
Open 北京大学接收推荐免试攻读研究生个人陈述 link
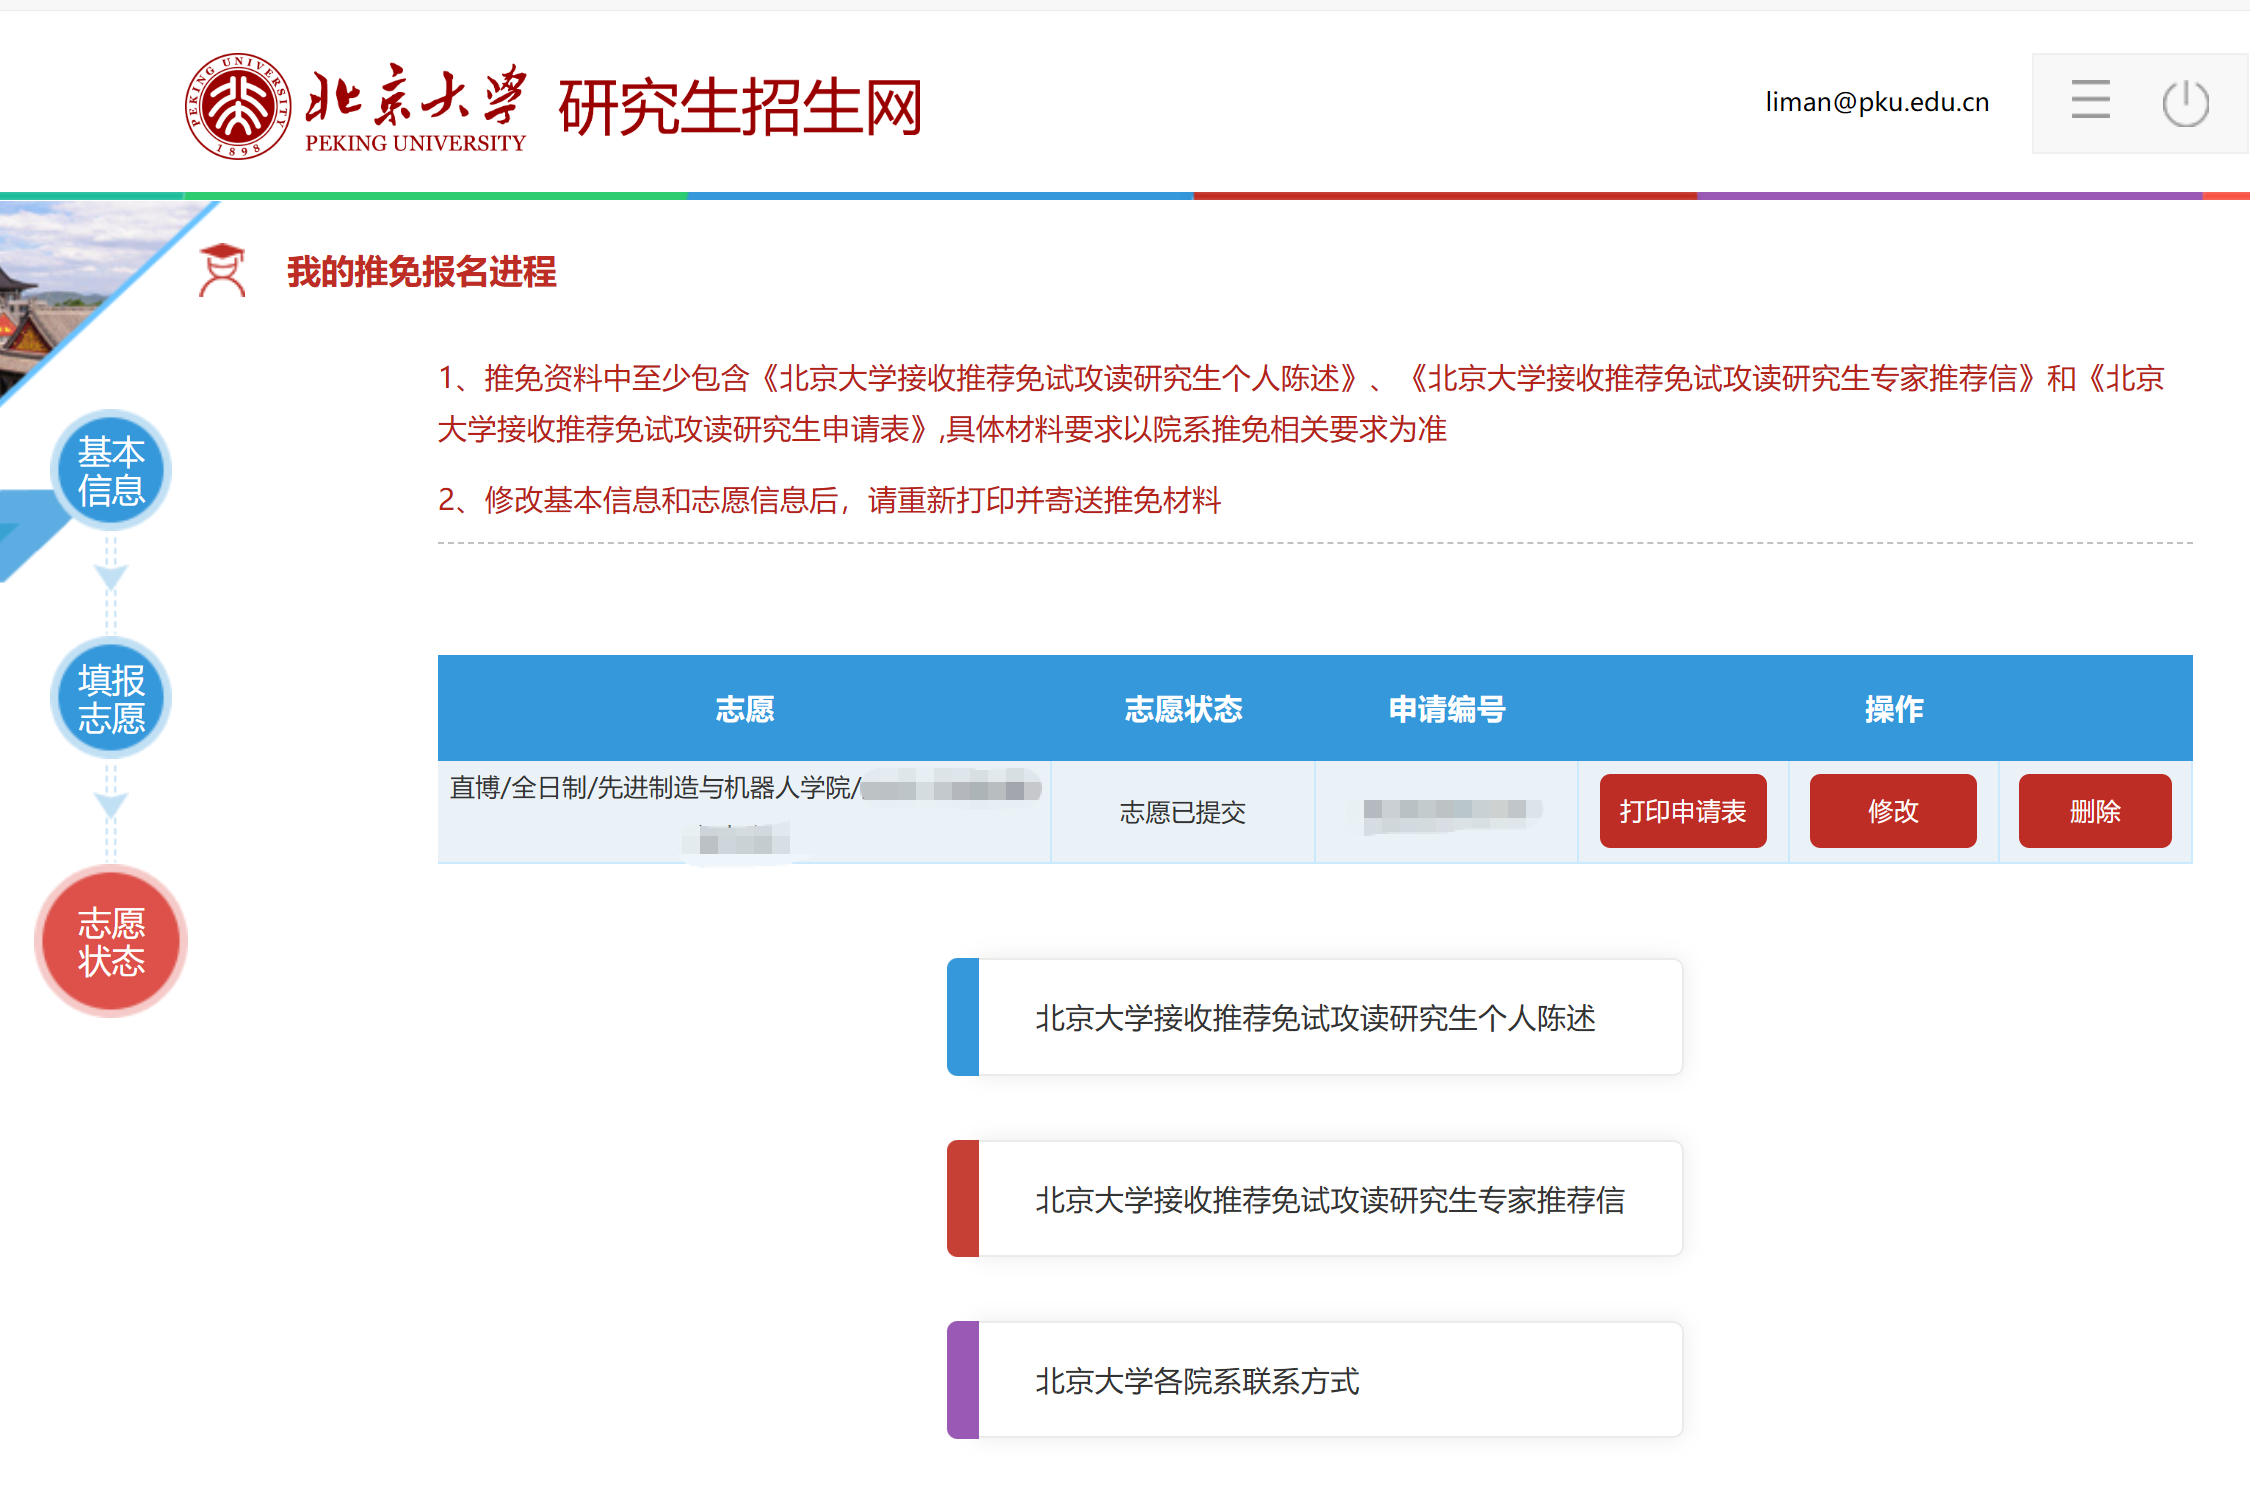click(x=1314, y=1018)
